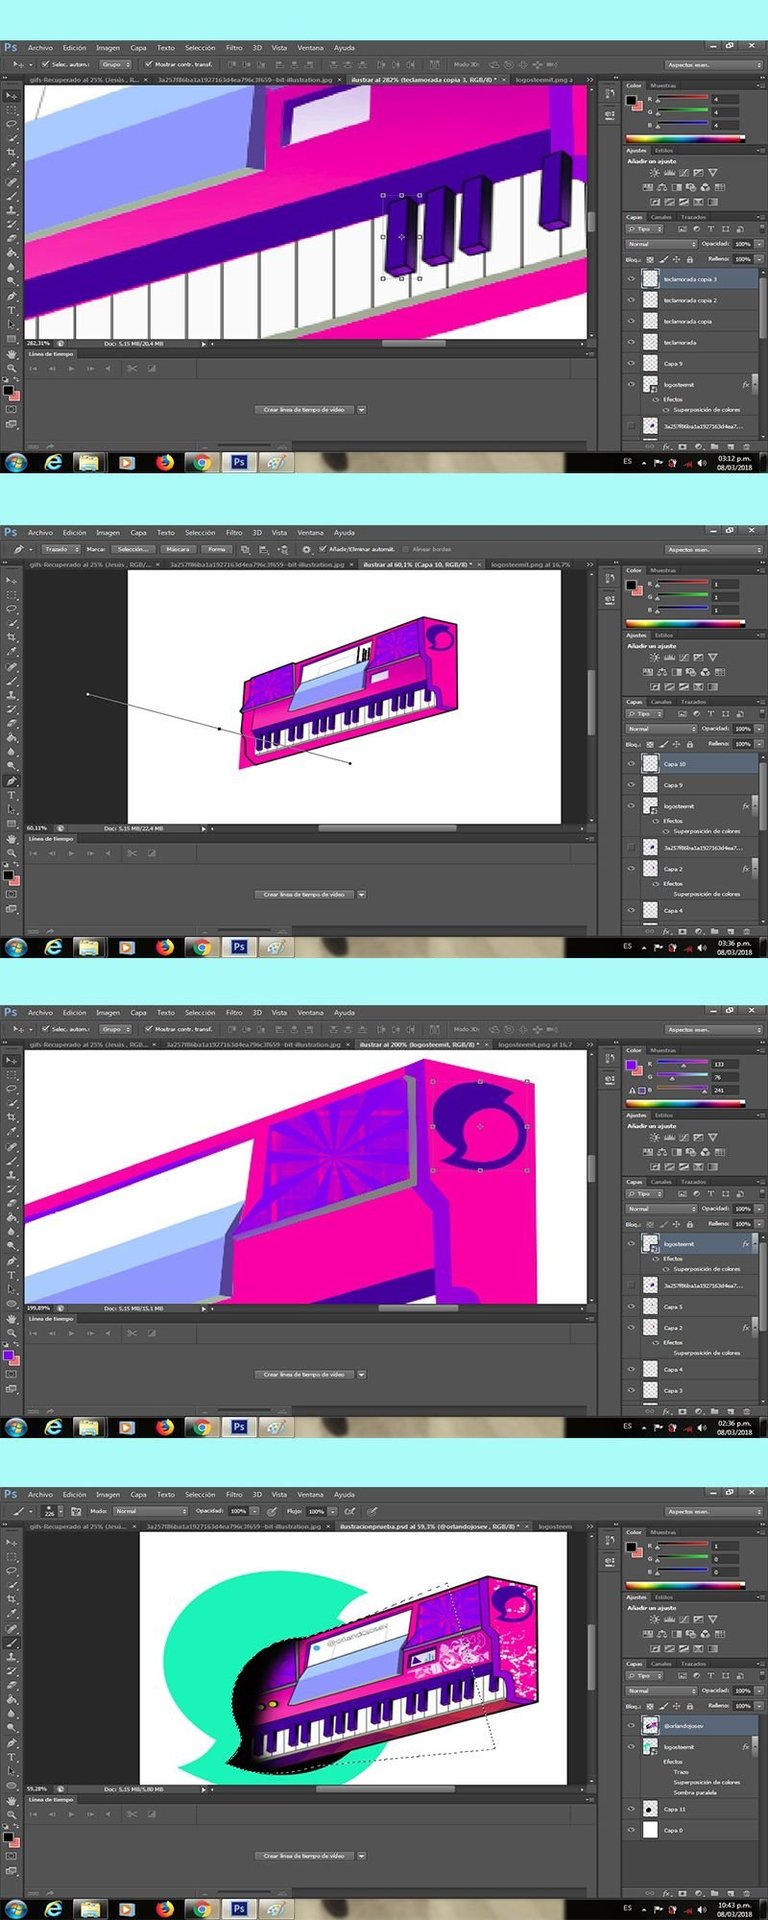Open layer blend mode Normal in ilustrar 200% window
Image resolution: width=768 pixels, height=1920 pixels.
[661, 1208]
